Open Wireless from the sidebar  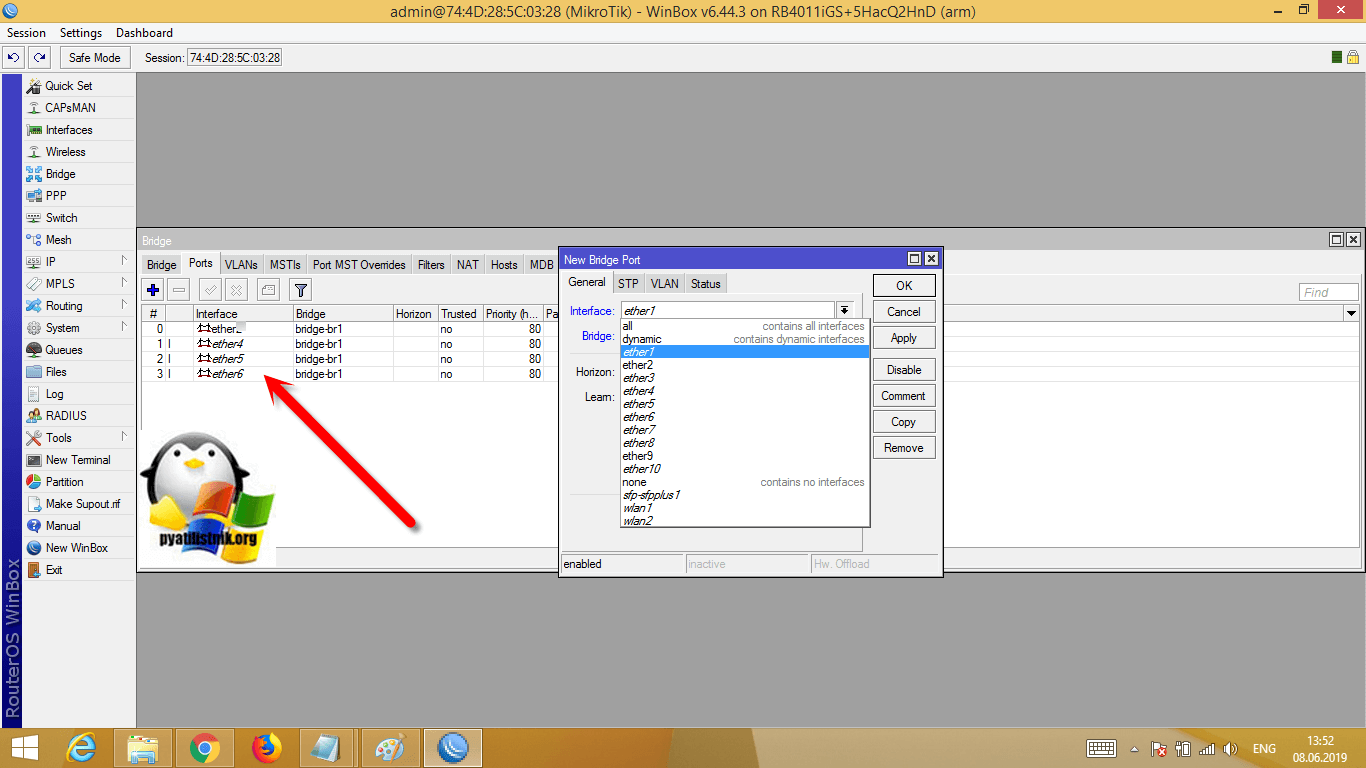[65, 152]
